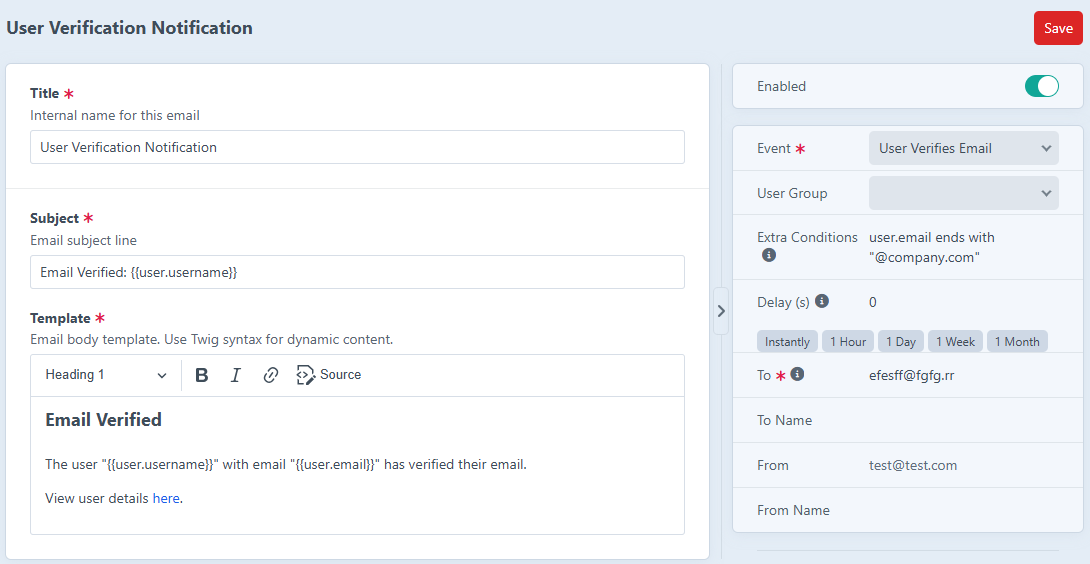
Task: Open the Heading 1 style dropdown
Action: tap(106, 375)
